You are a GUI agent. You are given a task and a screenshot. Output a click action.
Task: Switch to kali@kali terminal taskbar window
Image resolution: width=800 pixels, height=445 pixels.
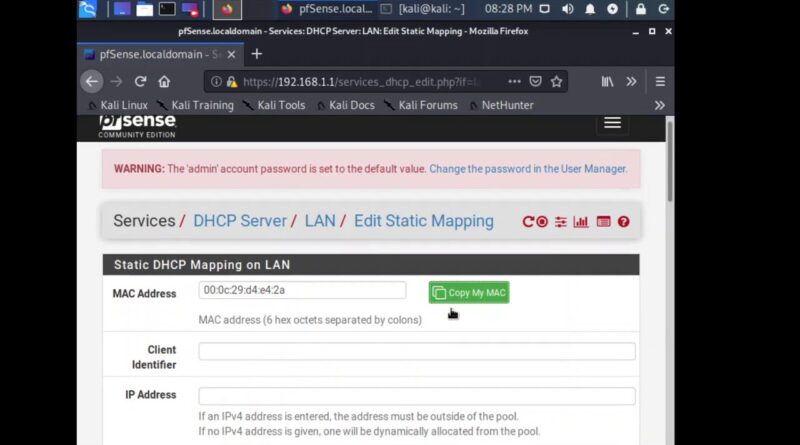[423, 9]
